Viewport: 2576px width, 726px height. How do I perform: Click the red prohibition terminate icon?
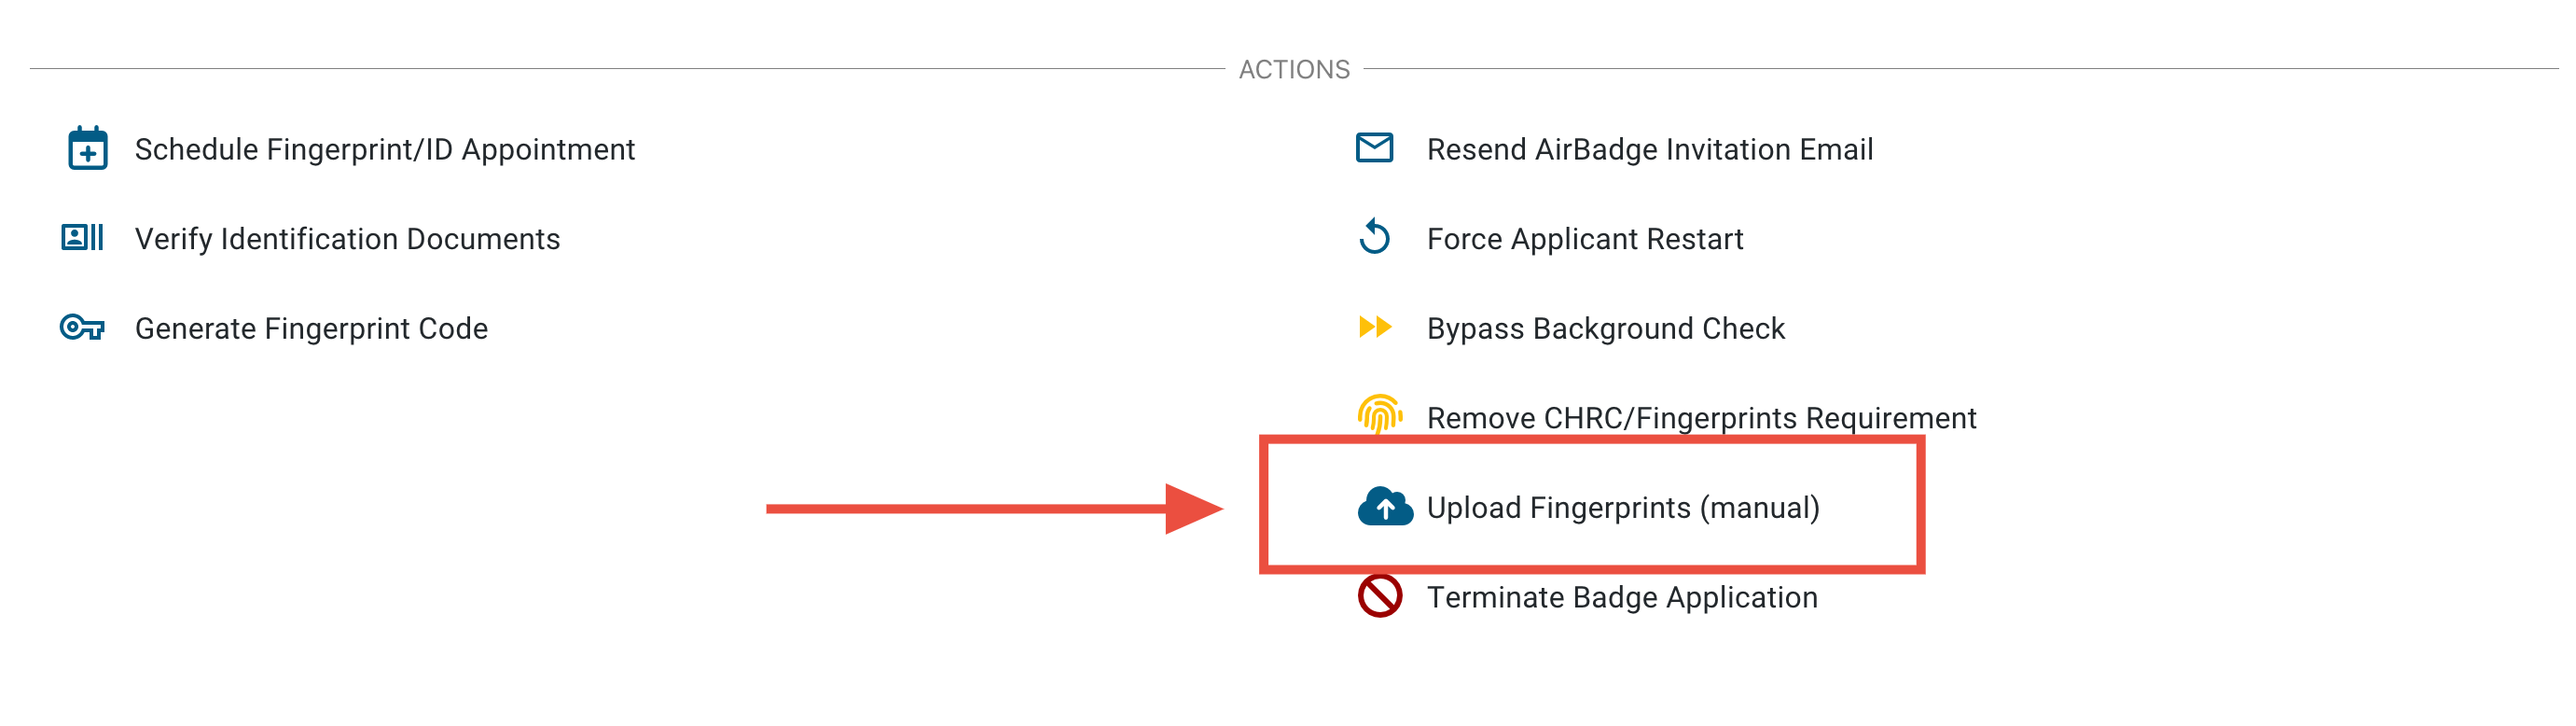1379,596
